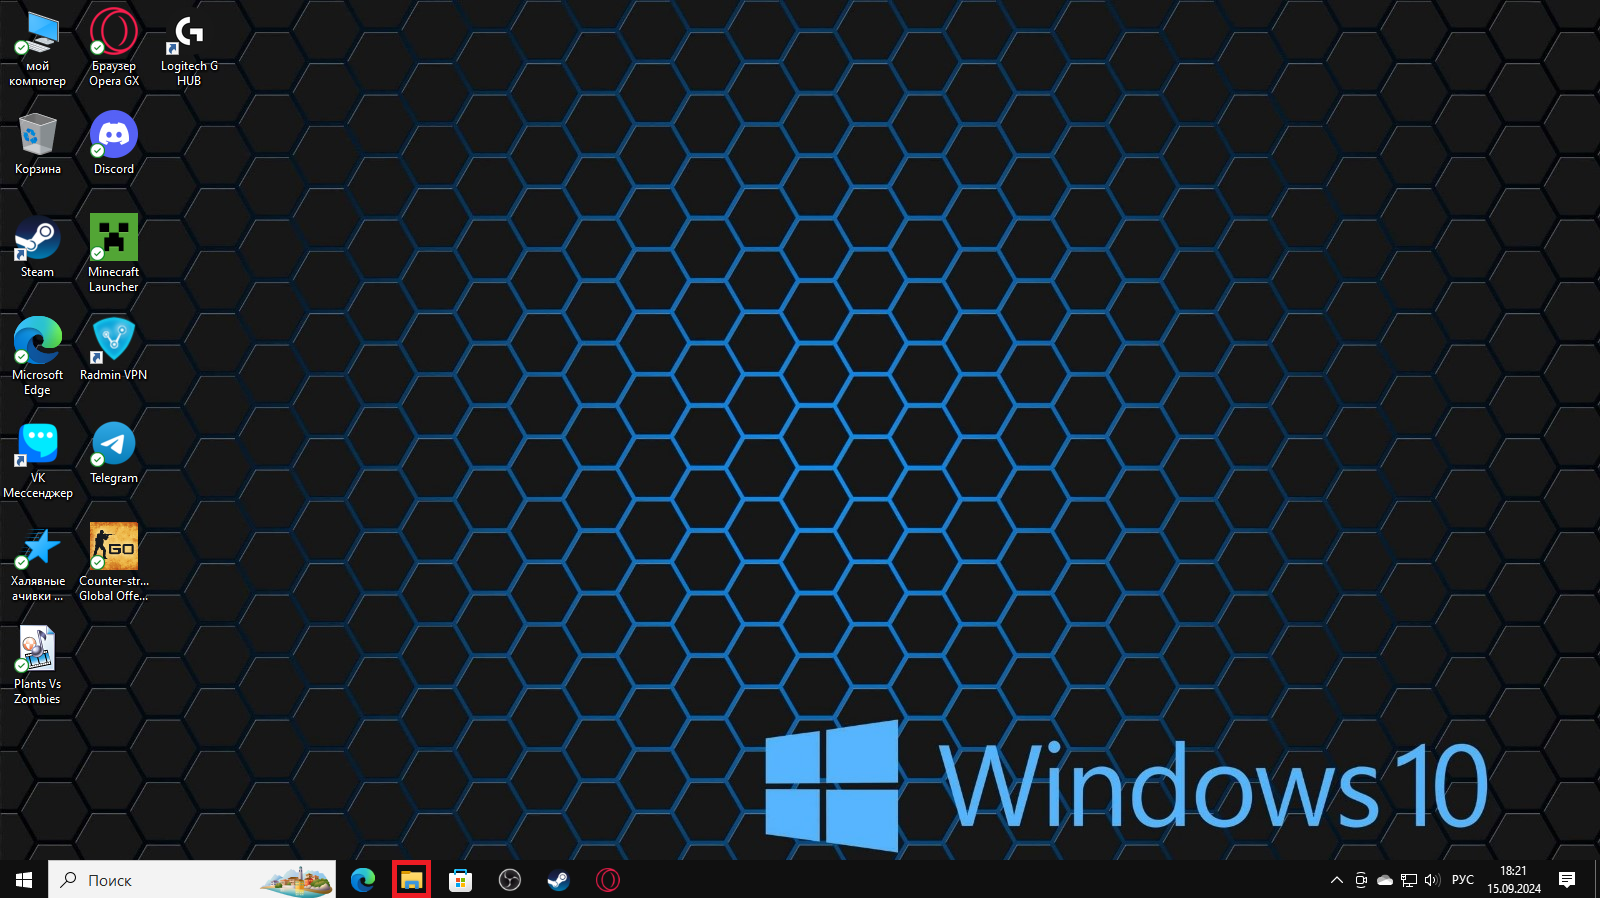Open the Windows Start menu
Image resolution: width=1600 pixels, height=898 pixels.
[24, 880]
